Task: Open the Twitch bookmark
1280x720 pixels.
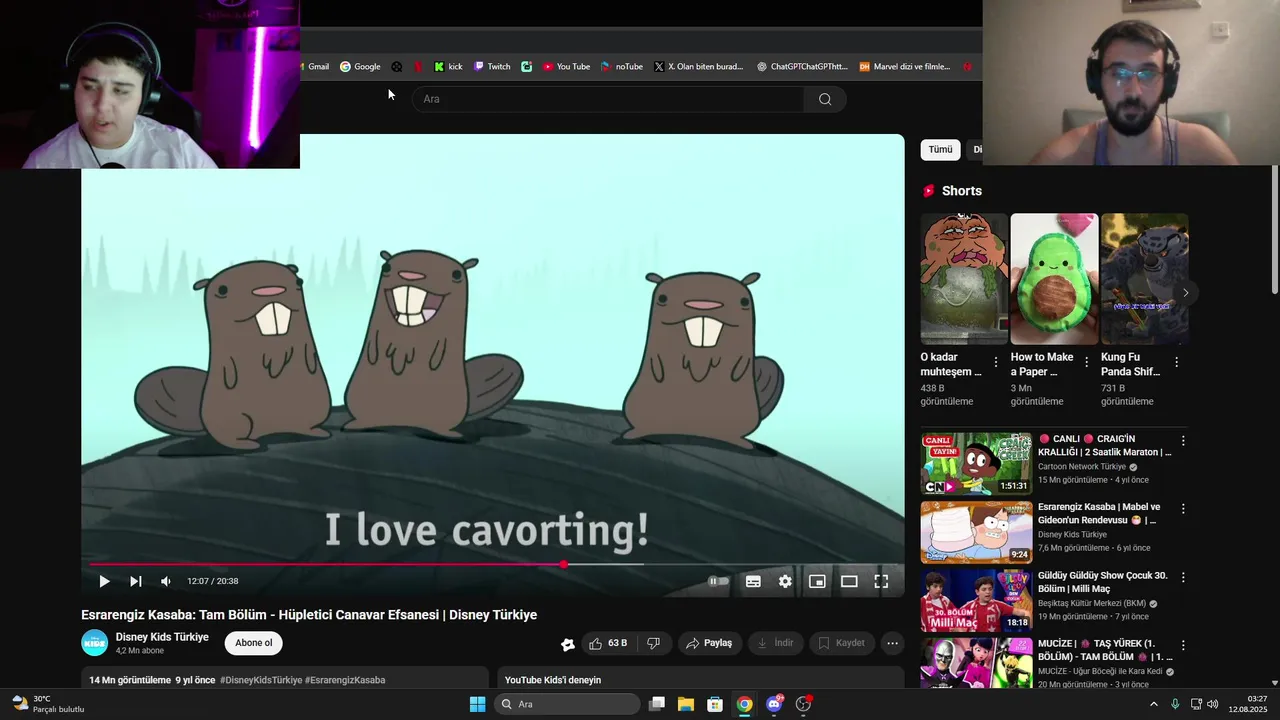Action: [492, 67]
